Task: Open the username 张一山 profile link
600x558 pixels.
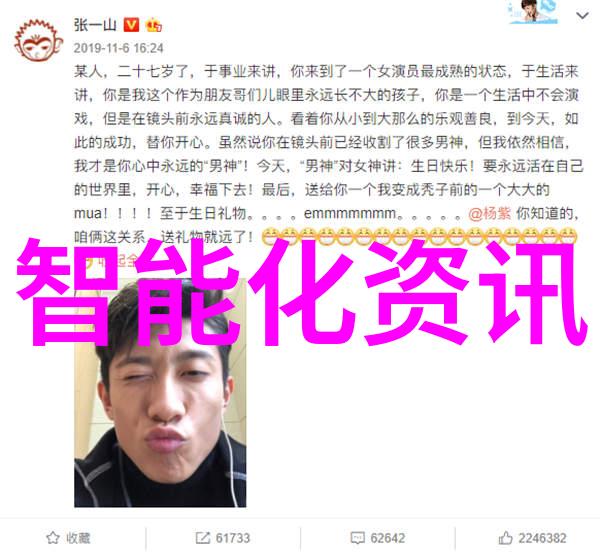Action: point(95,25)
